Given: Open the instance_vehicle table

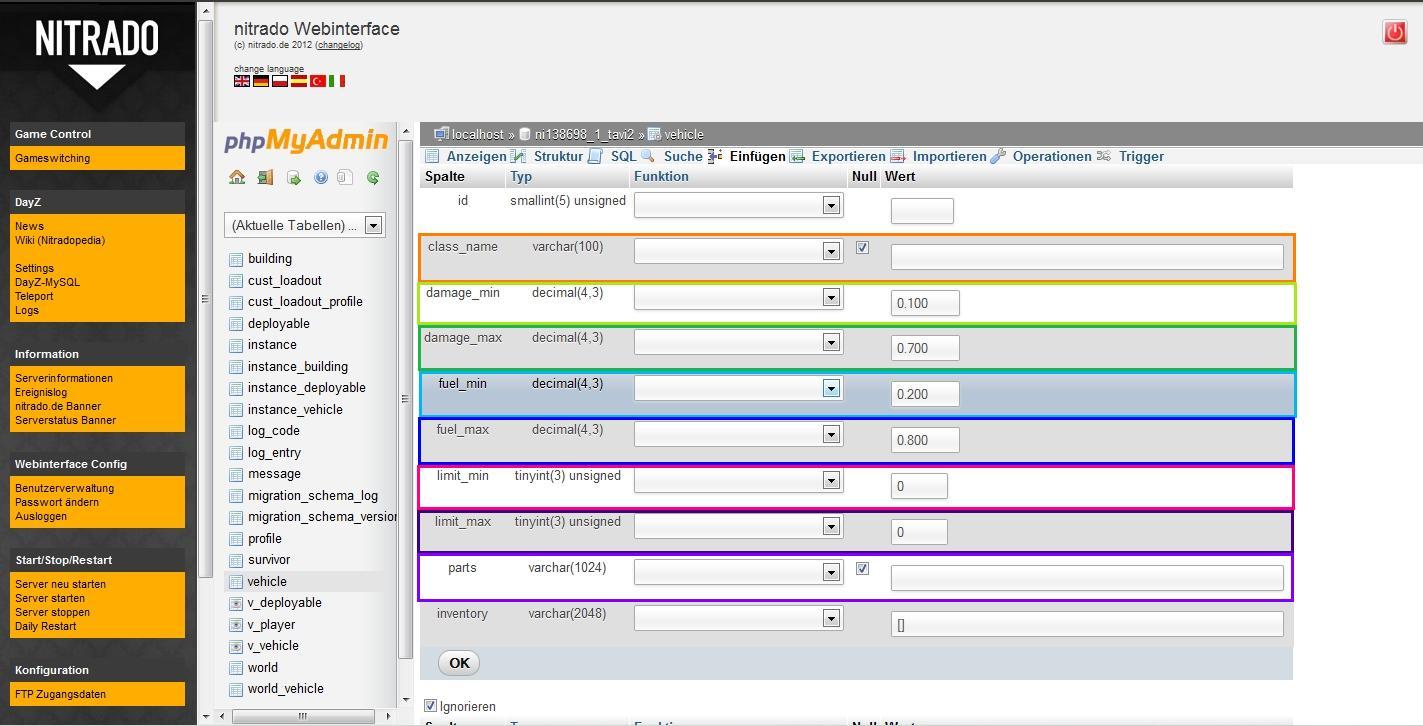Looking at the screenshot, I should click(x=295, y=410).
